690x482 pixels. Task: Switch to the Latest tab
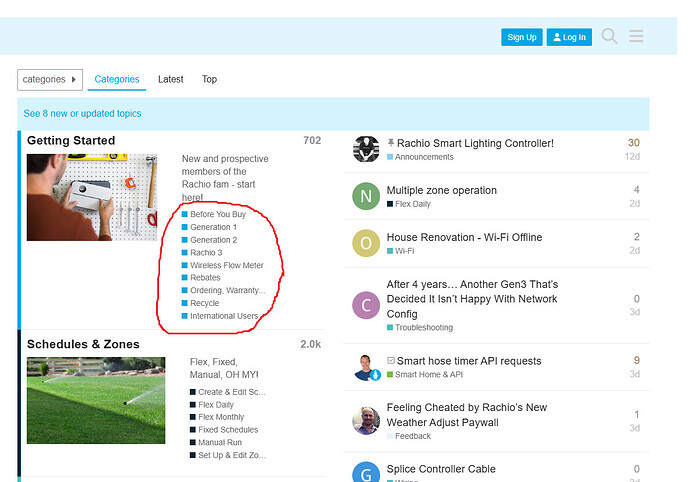pyautogui.click(x=171, y=79)
